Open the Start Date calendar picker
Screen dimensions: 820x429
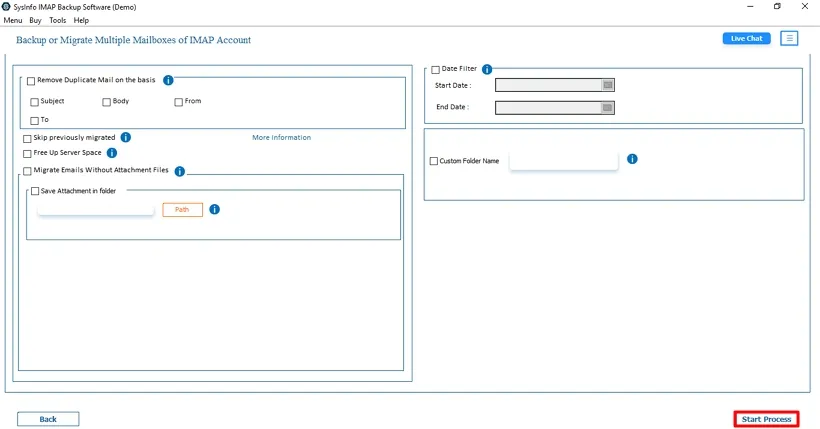[607, 85]
